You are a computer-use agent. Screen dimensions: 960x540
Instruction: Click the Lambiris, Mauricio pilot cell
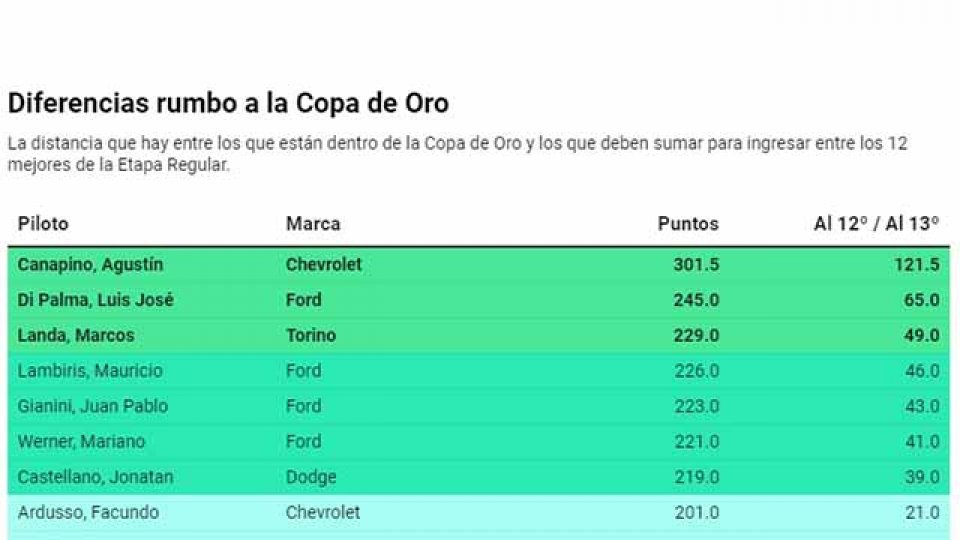point(90,371)
